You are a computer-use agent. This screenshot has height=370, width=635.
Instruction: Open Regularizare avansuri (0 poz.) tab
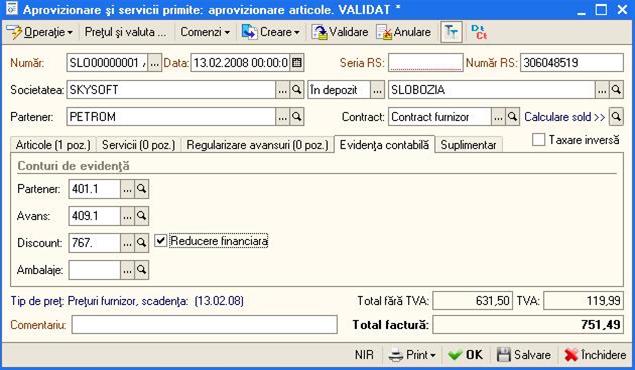257,145
